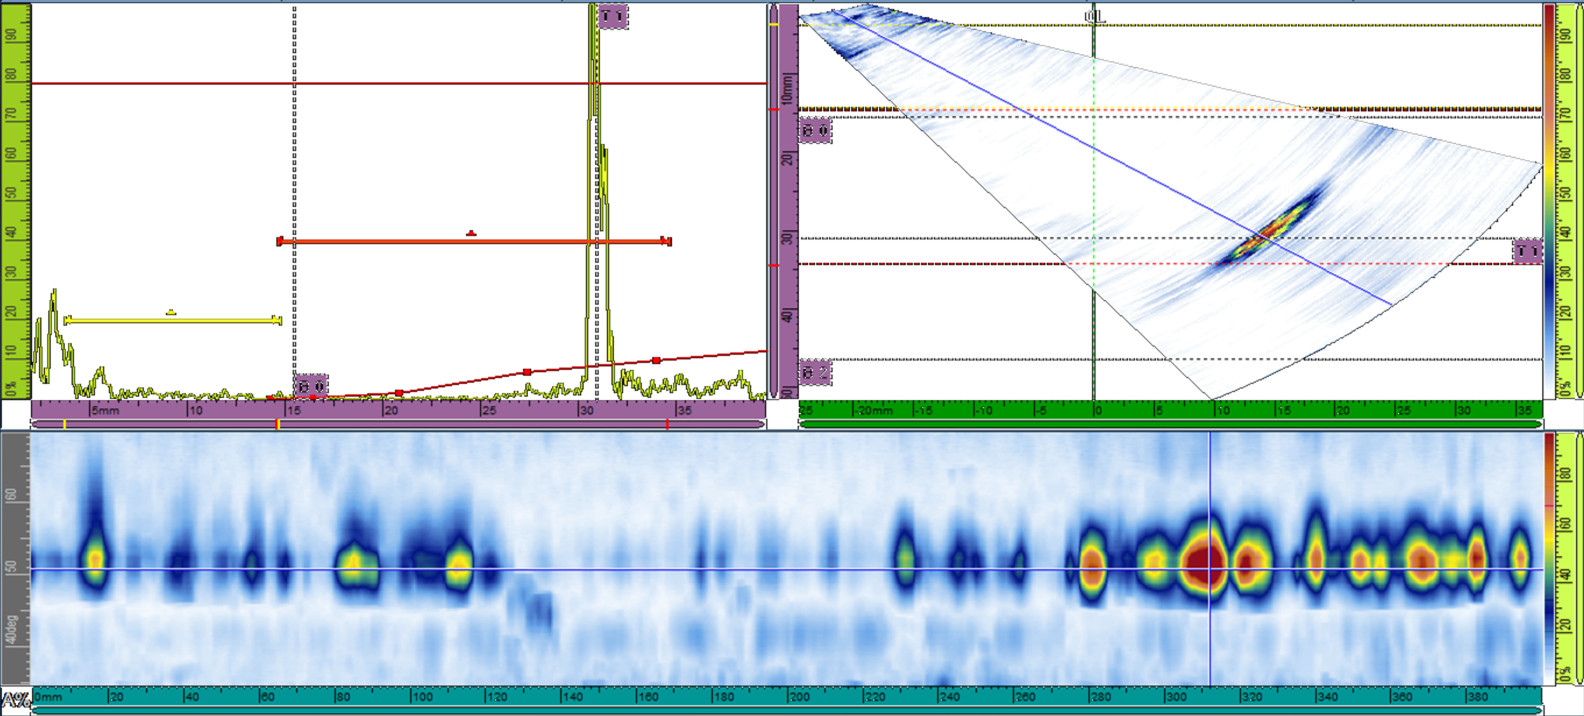Image resolution: width=1584 pixels, height=716 pixels.
Task: Click the red 80% reference line in A-scan
Action: point(400,84)
